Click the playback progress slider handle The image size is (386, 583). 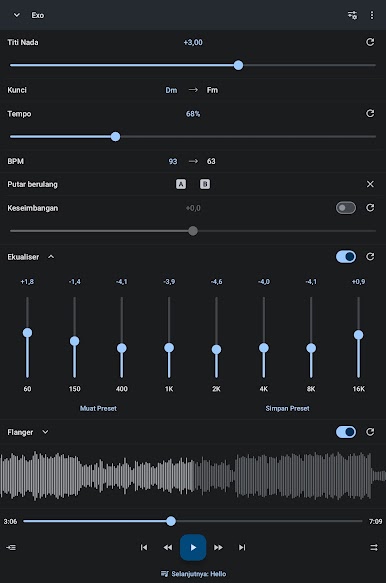click(x=171, y=521)
